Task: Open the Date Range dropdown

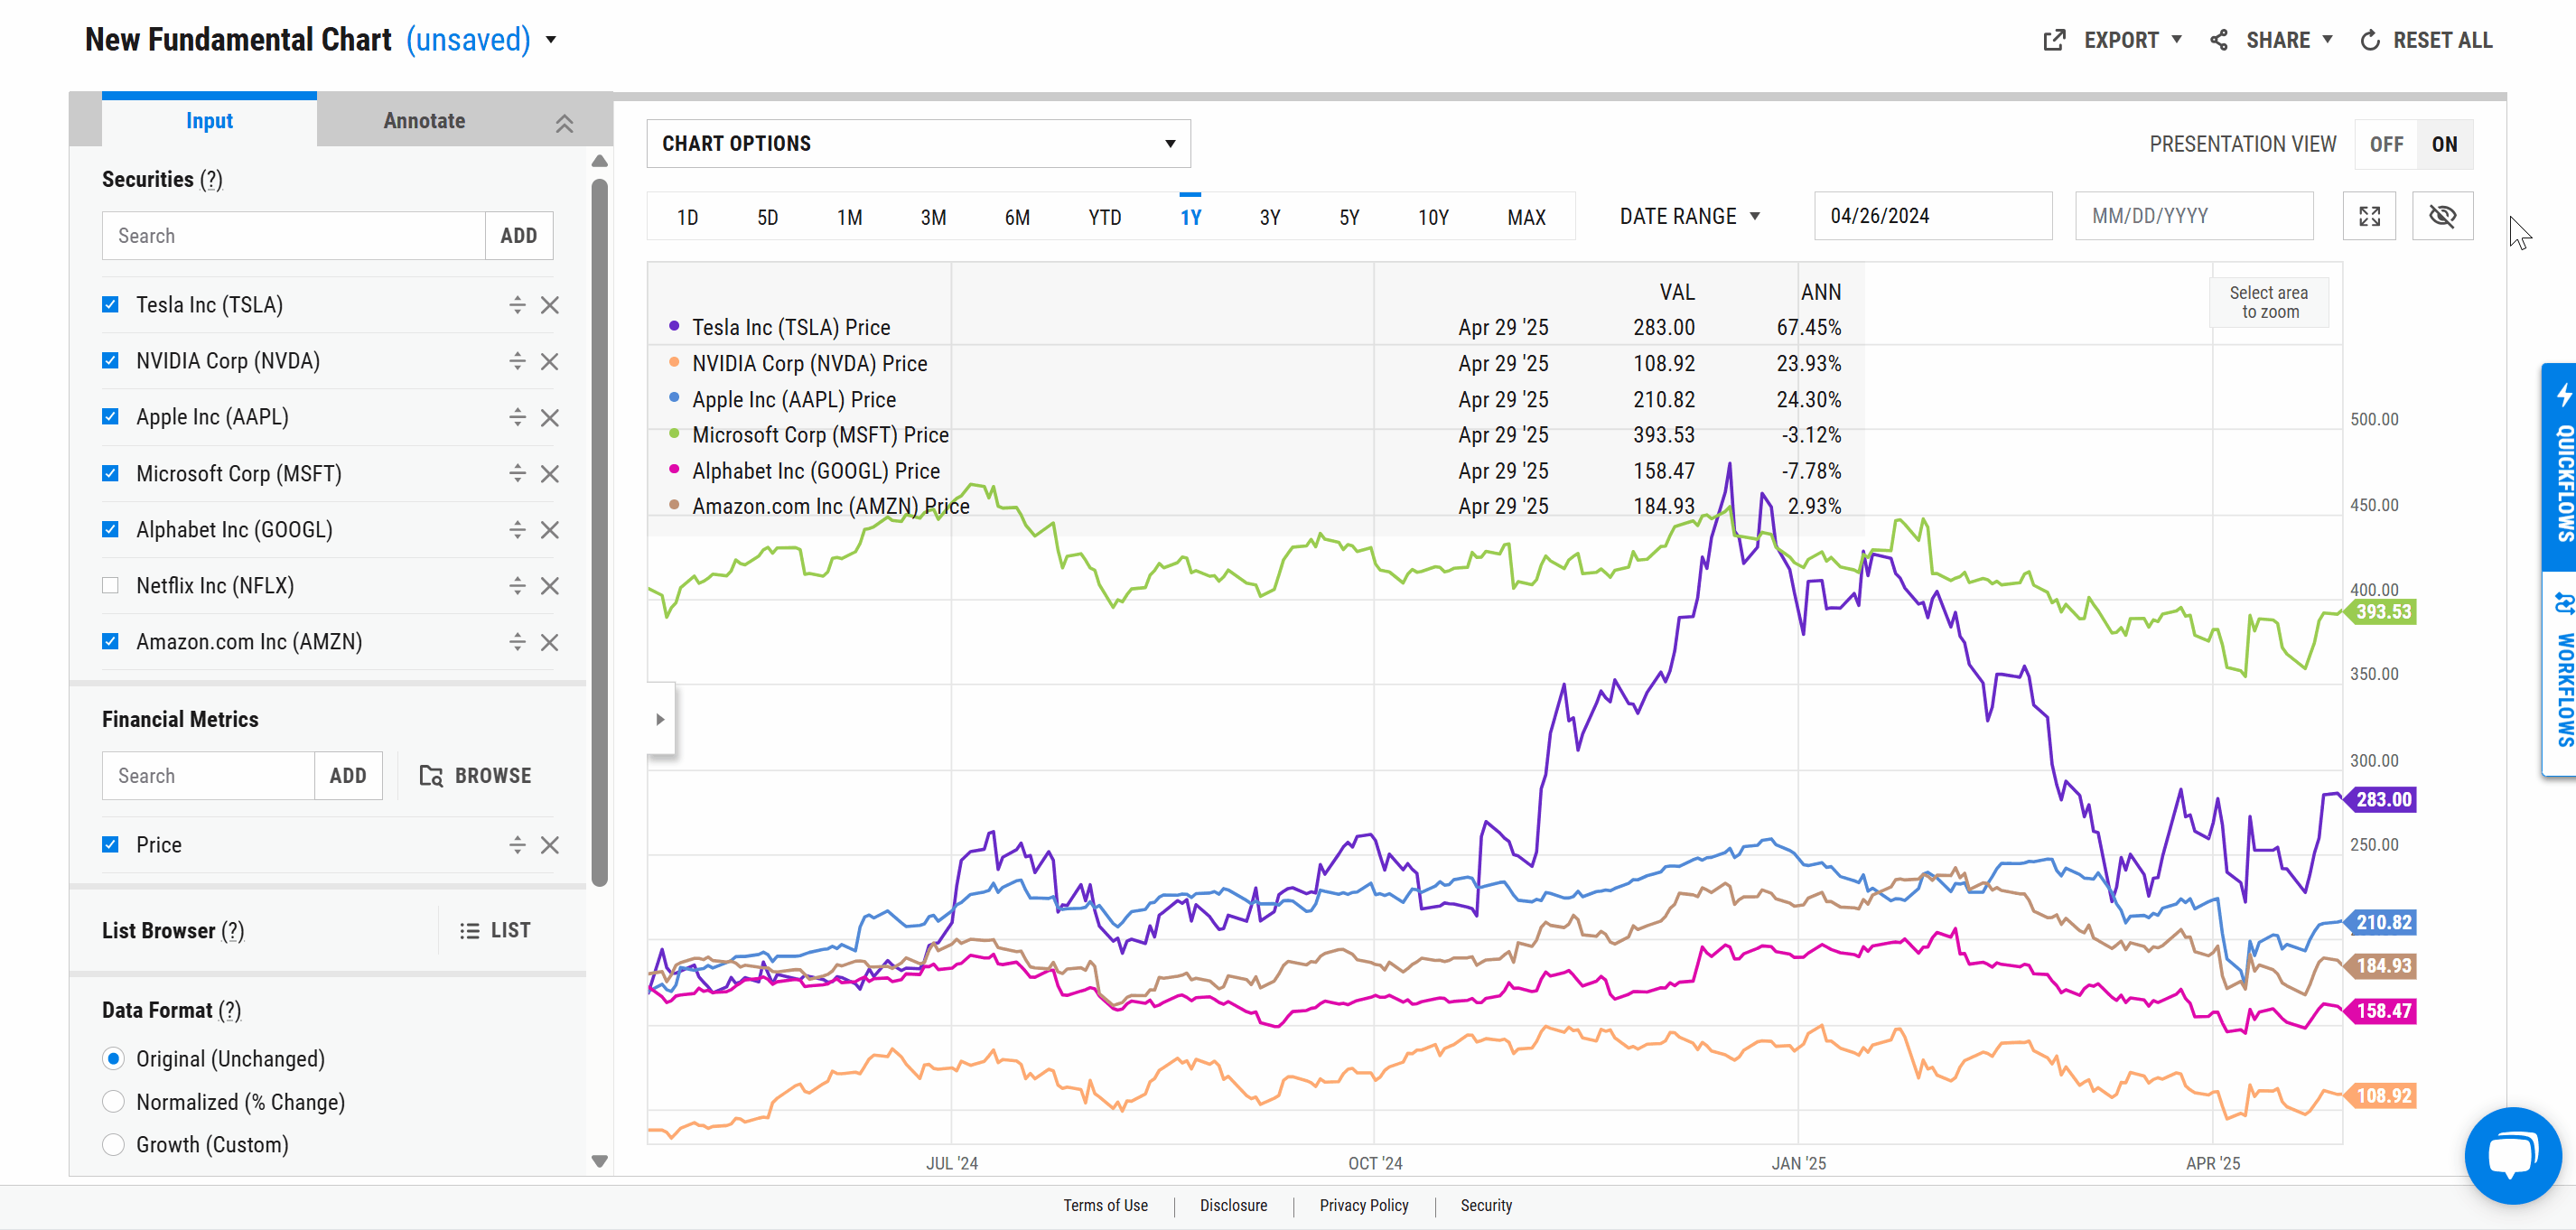Action: [x=1689, y=216]
